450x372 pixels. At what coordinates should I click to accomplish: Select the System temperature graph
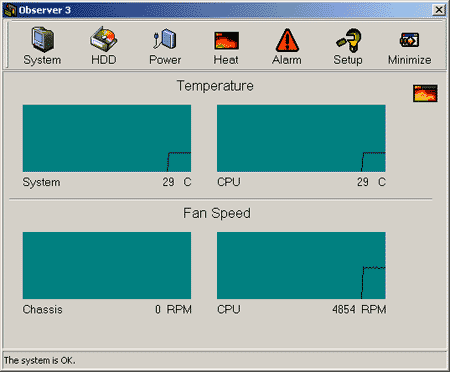click(x=107, y=138)
